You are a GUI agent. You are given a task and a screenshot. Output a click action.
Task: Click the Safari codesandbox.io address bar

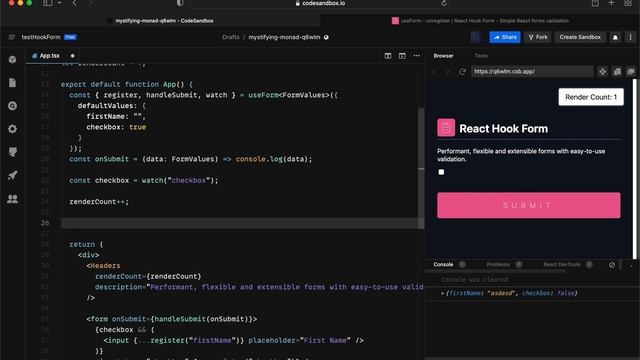[320, 3]
